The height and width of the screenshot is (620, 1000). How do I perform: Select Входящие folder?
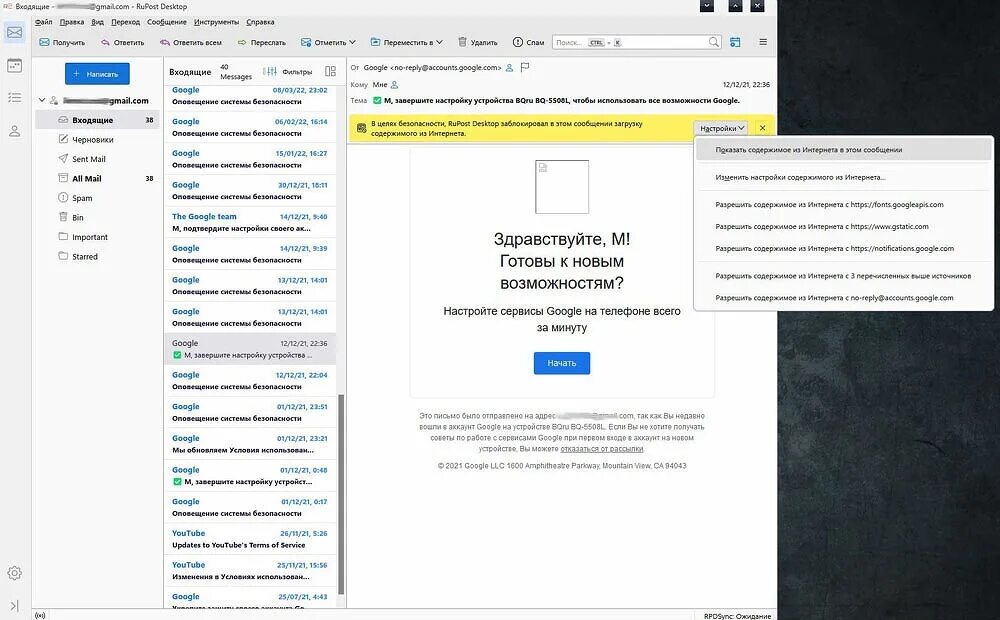click(97, 120)
